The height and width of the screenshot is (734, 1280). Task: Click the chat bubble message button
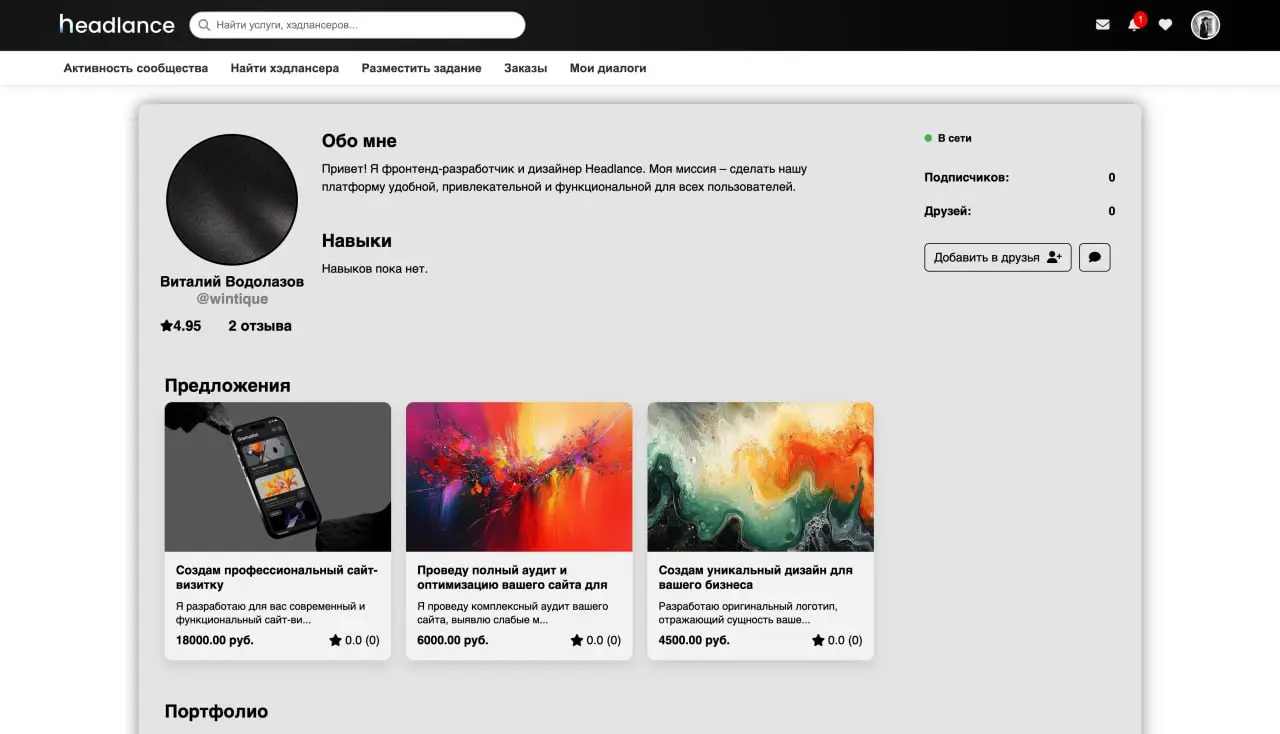point(1095,257)
